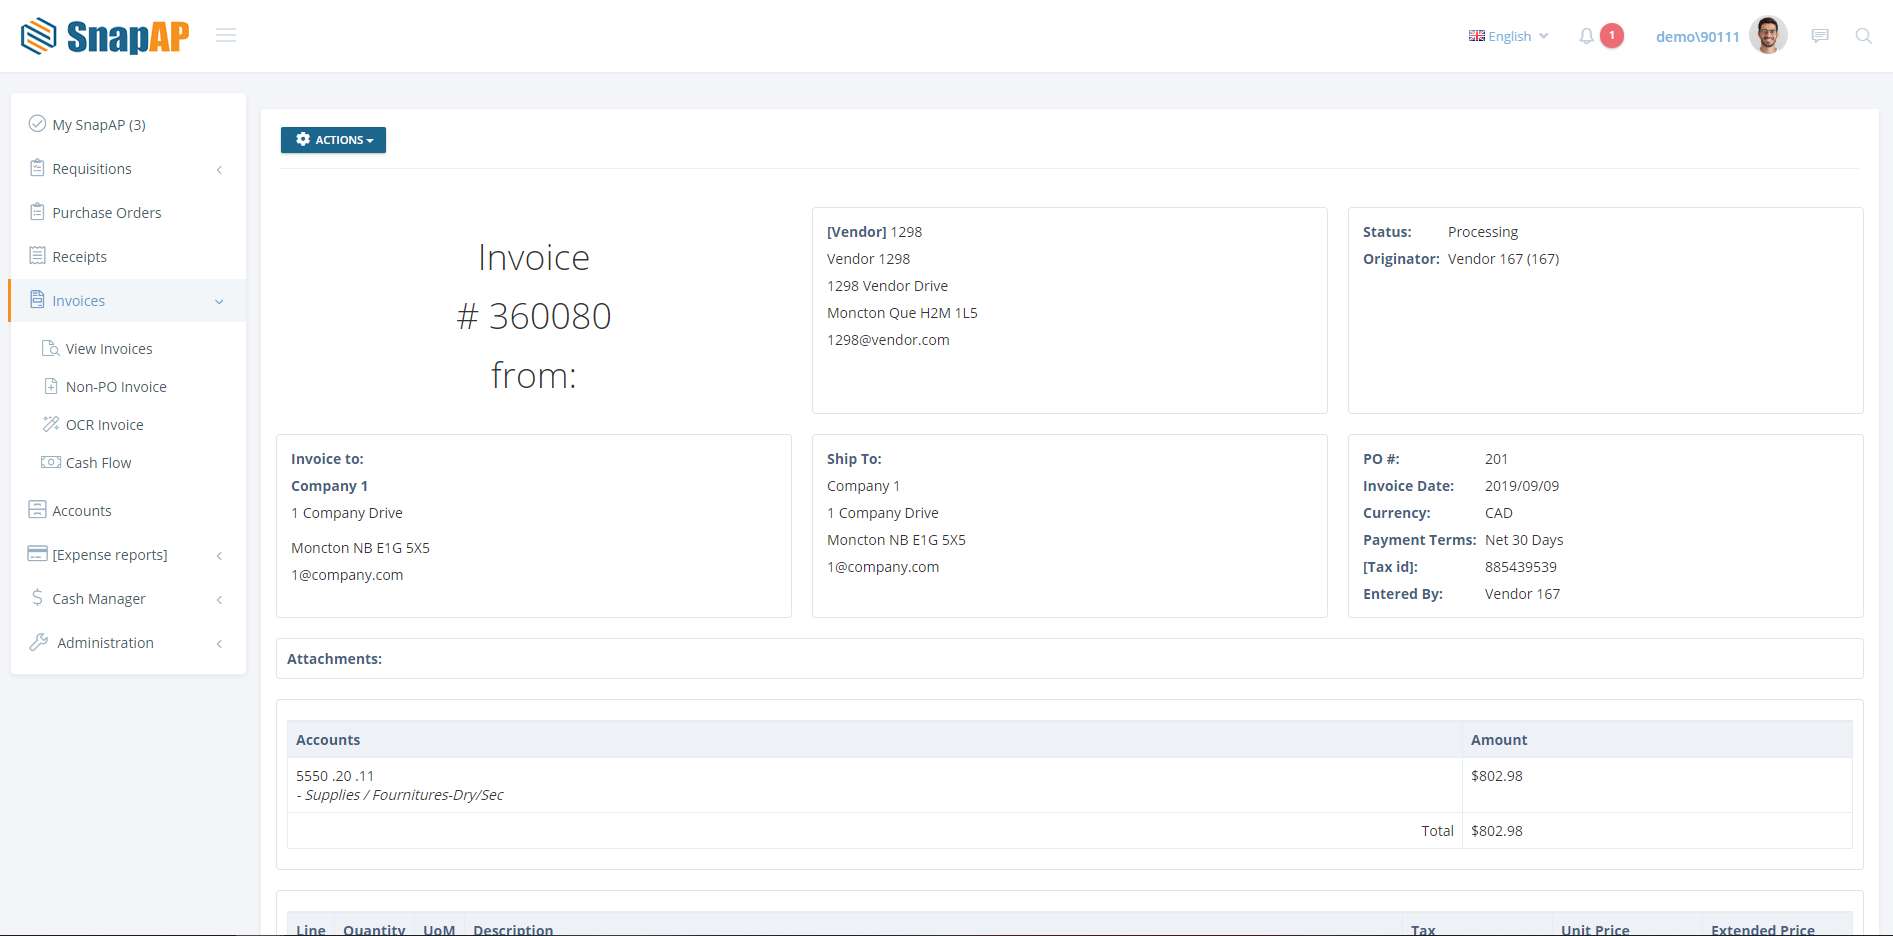Click the Net 30 Days payment terms
1893x936 pixels.
click(1524, 540)
